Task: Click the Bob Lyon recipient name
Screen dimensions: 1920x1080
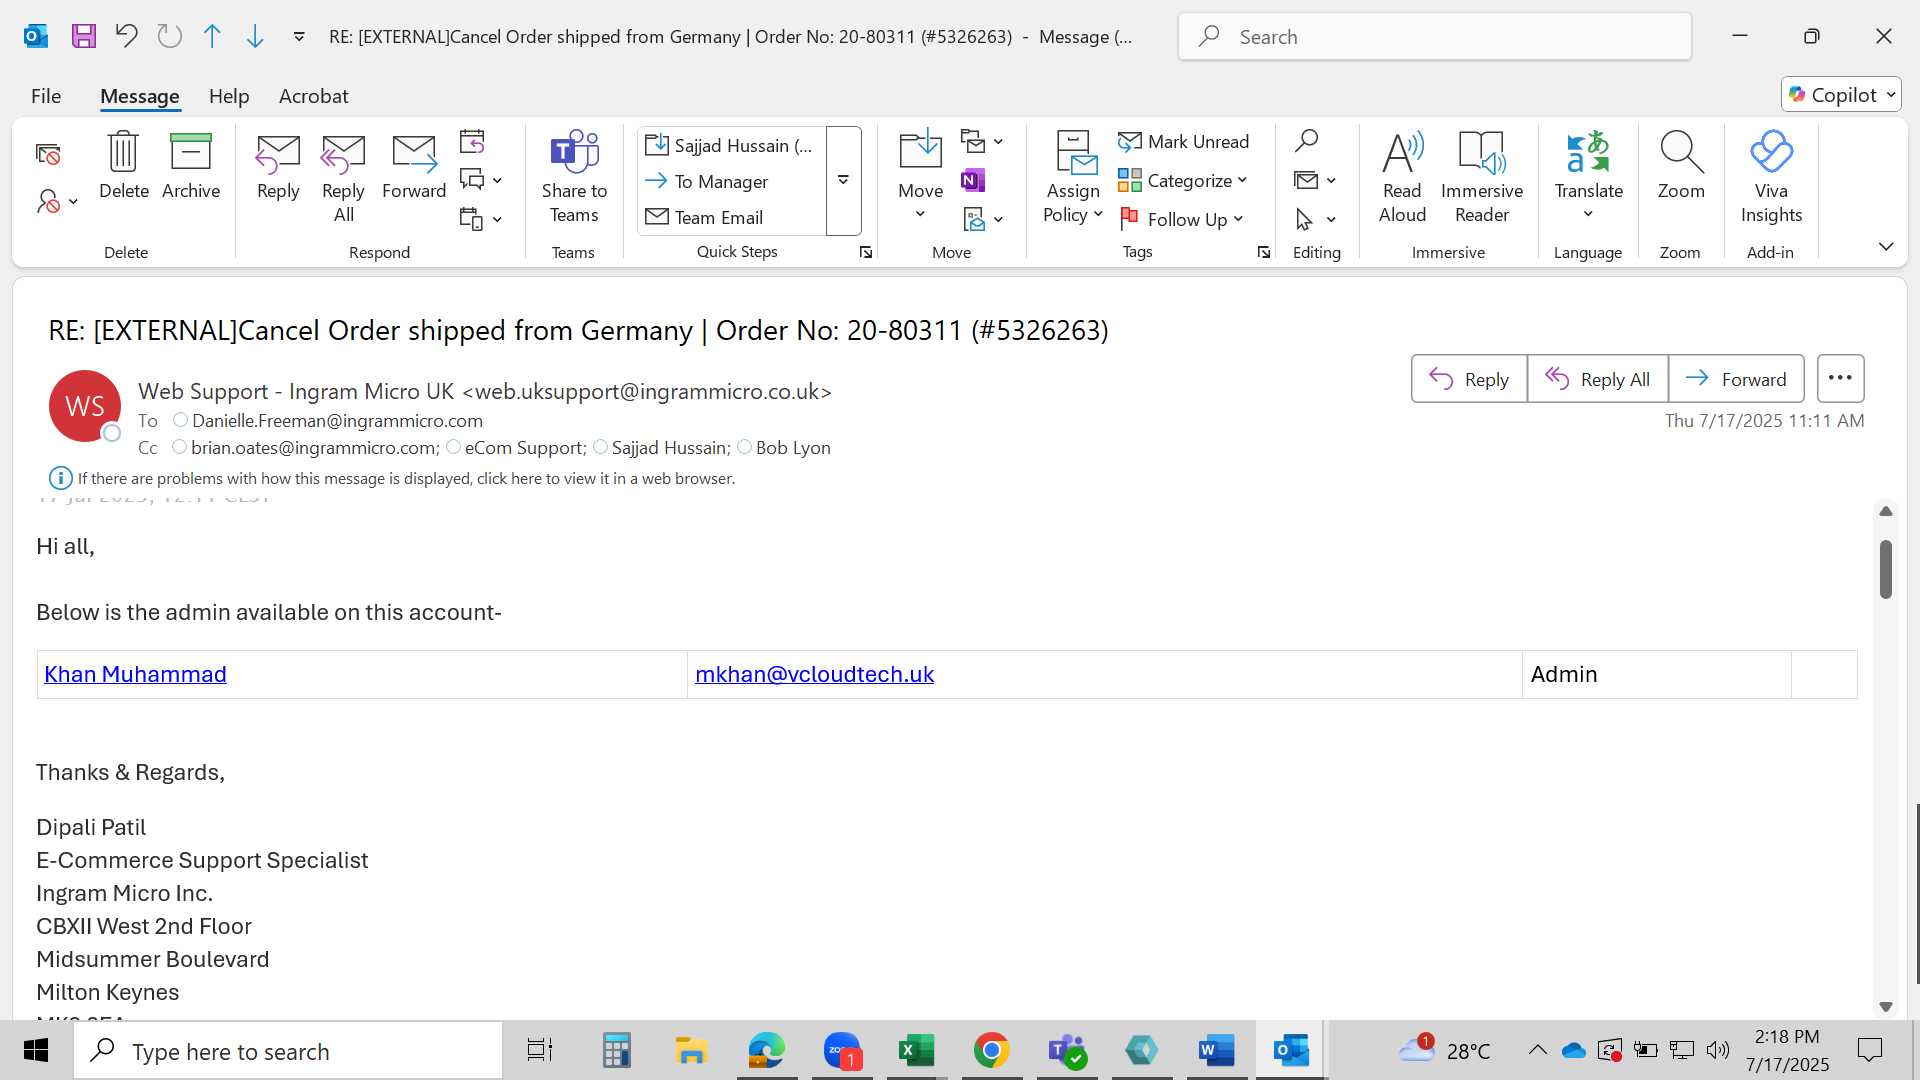Action: click(x=793, y=448)
